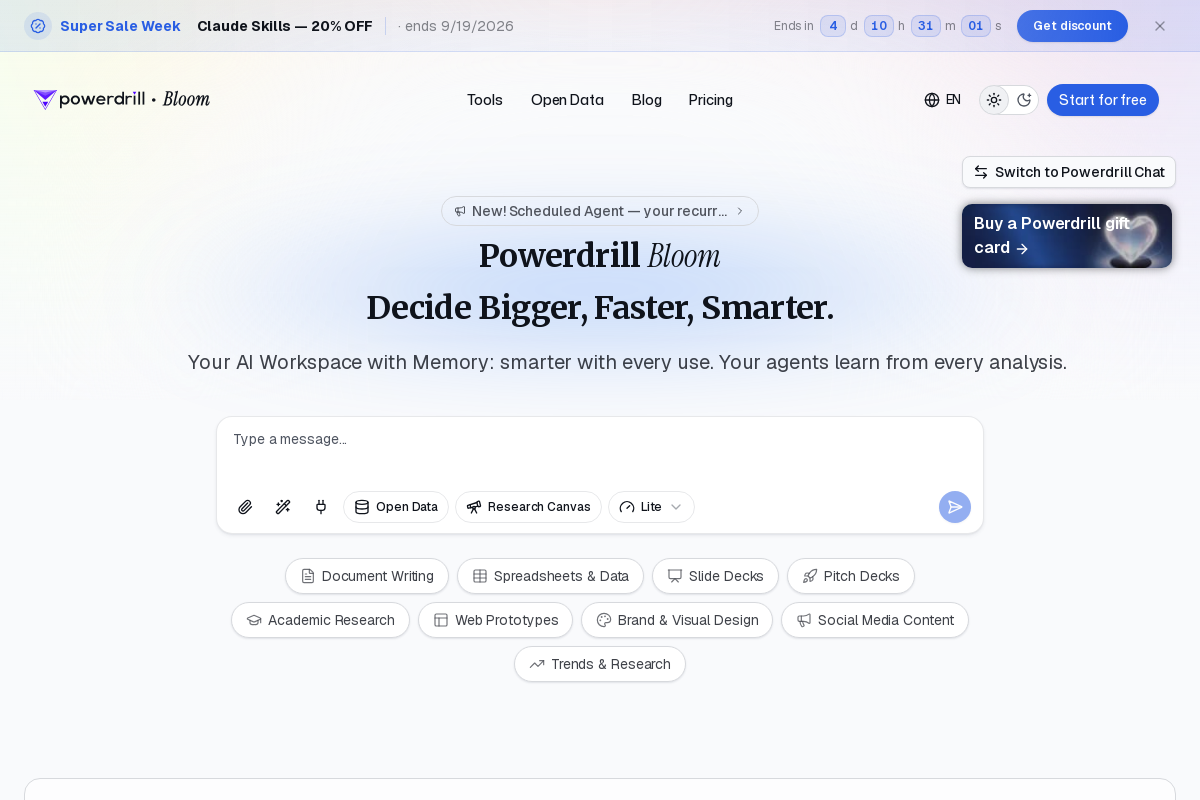Image resolution: width=1200 pixels, height=800 pixels.
Task: Select the Slide Decks chip
Action: (715, 576)
